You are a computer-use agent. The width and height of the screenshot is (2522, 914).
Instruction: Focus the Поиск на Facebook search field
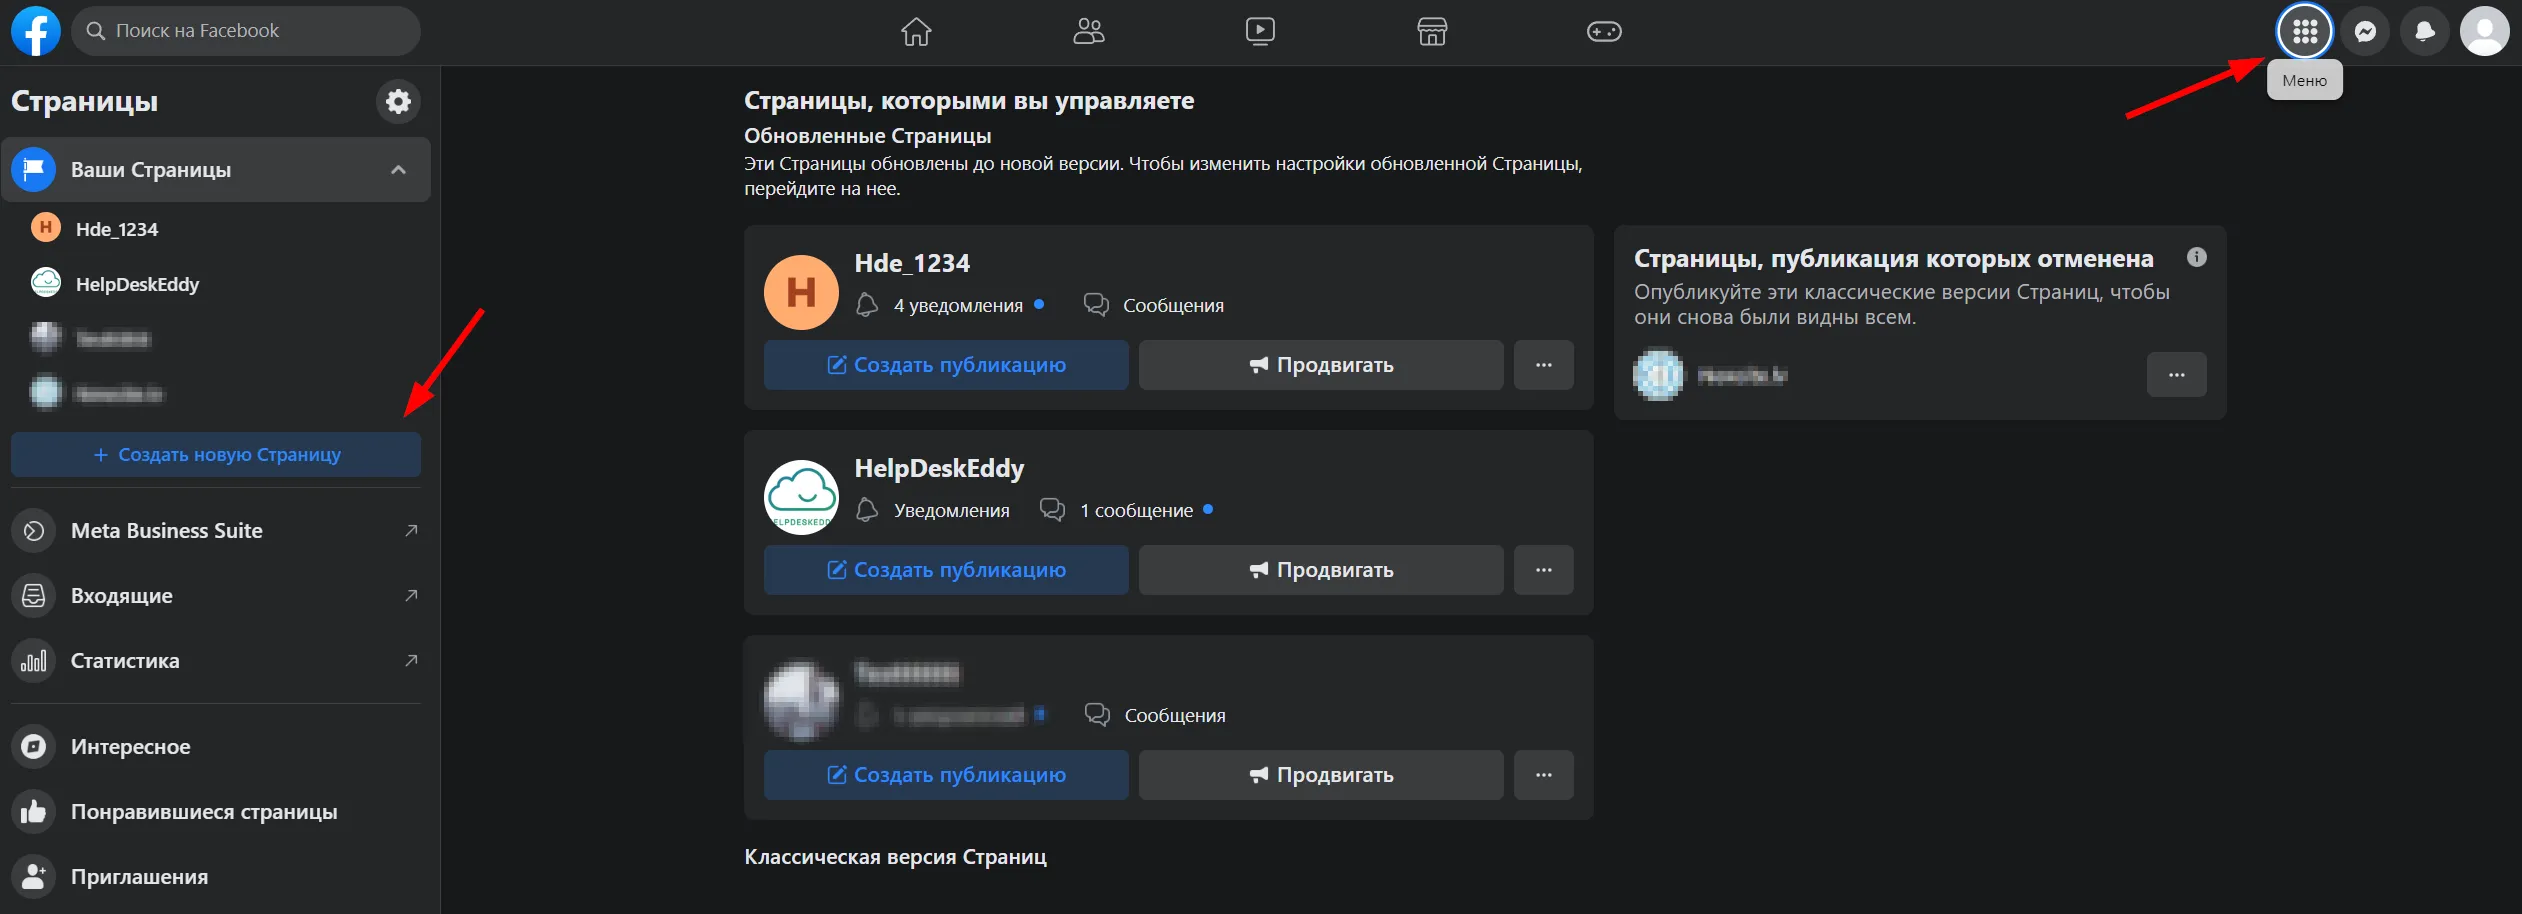coord(246,31)
